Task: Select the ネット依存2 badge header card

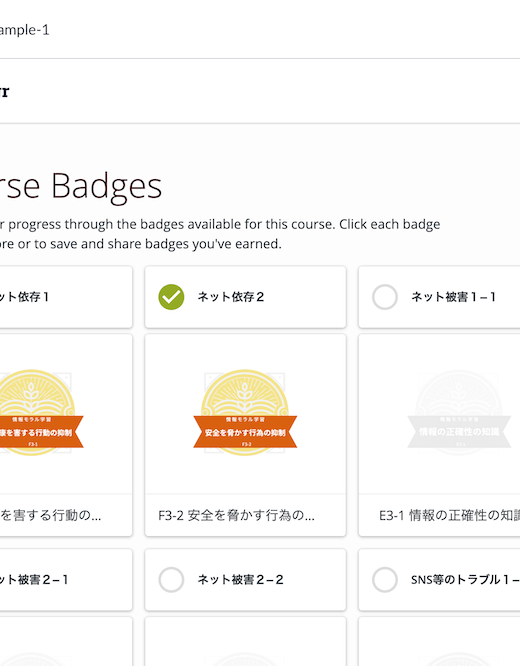Action: (246, 297)
